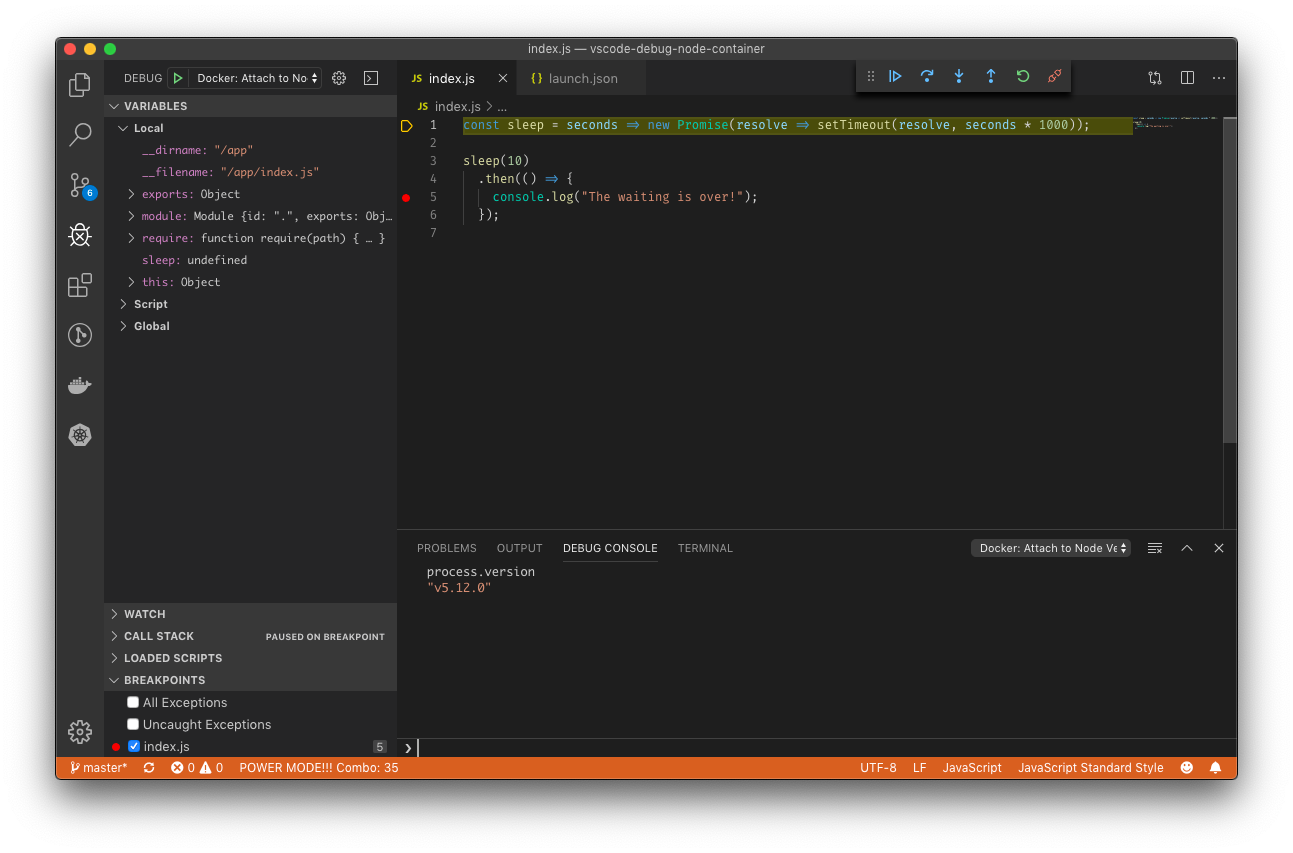Collapse the BREAKPOINTS section
The height and width of the screenshot is (853, 1293).
pyautogui.click(x=250, y=680)
